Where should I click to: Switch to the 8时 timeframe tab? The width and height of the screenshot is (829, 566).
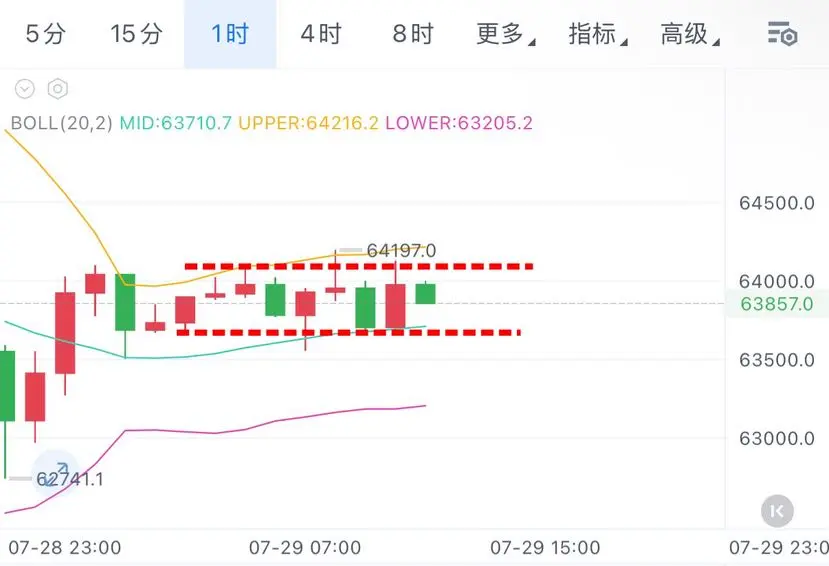413,34
